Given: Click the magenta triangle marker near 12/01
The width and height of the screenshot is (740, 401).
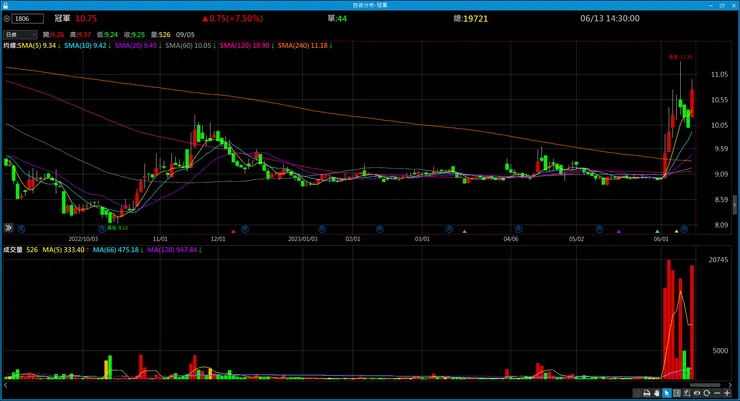Looking at the screenshot, I should pyautogui.click(x=233, y=231).
